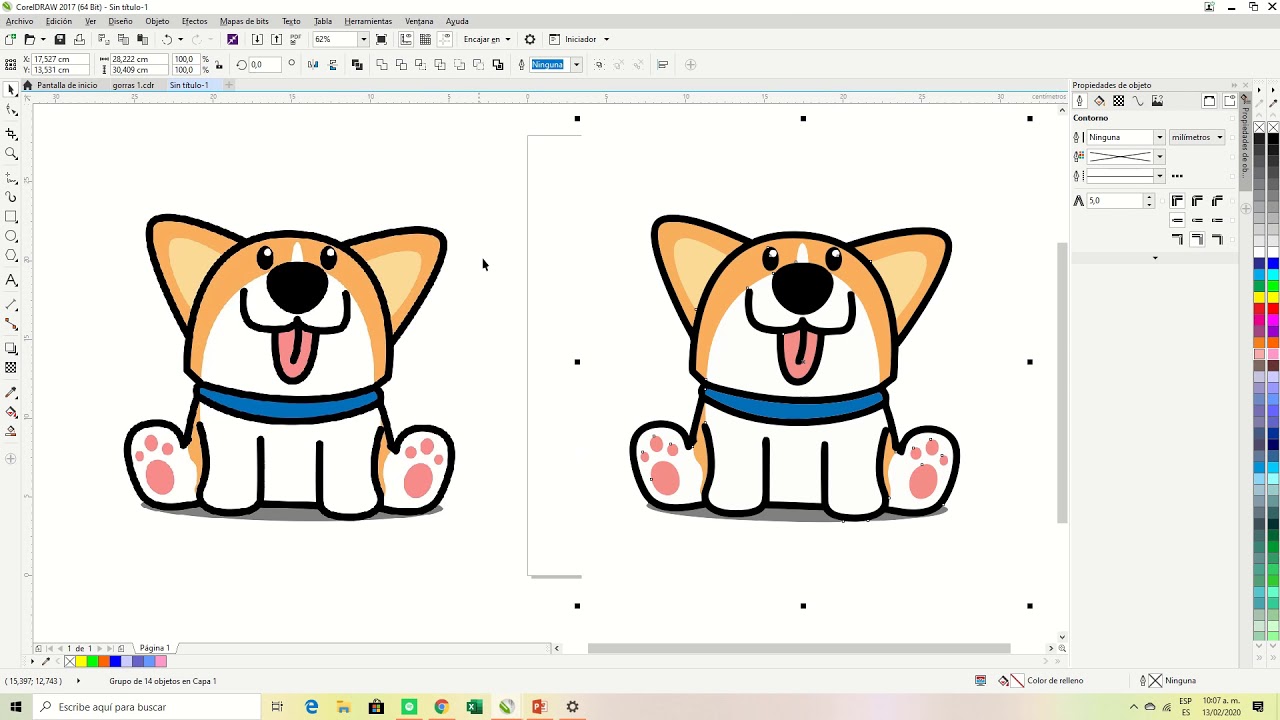Select the Zoom magnifier tool
This screenshot has height=720, width=1280.
tap(11, 154)
